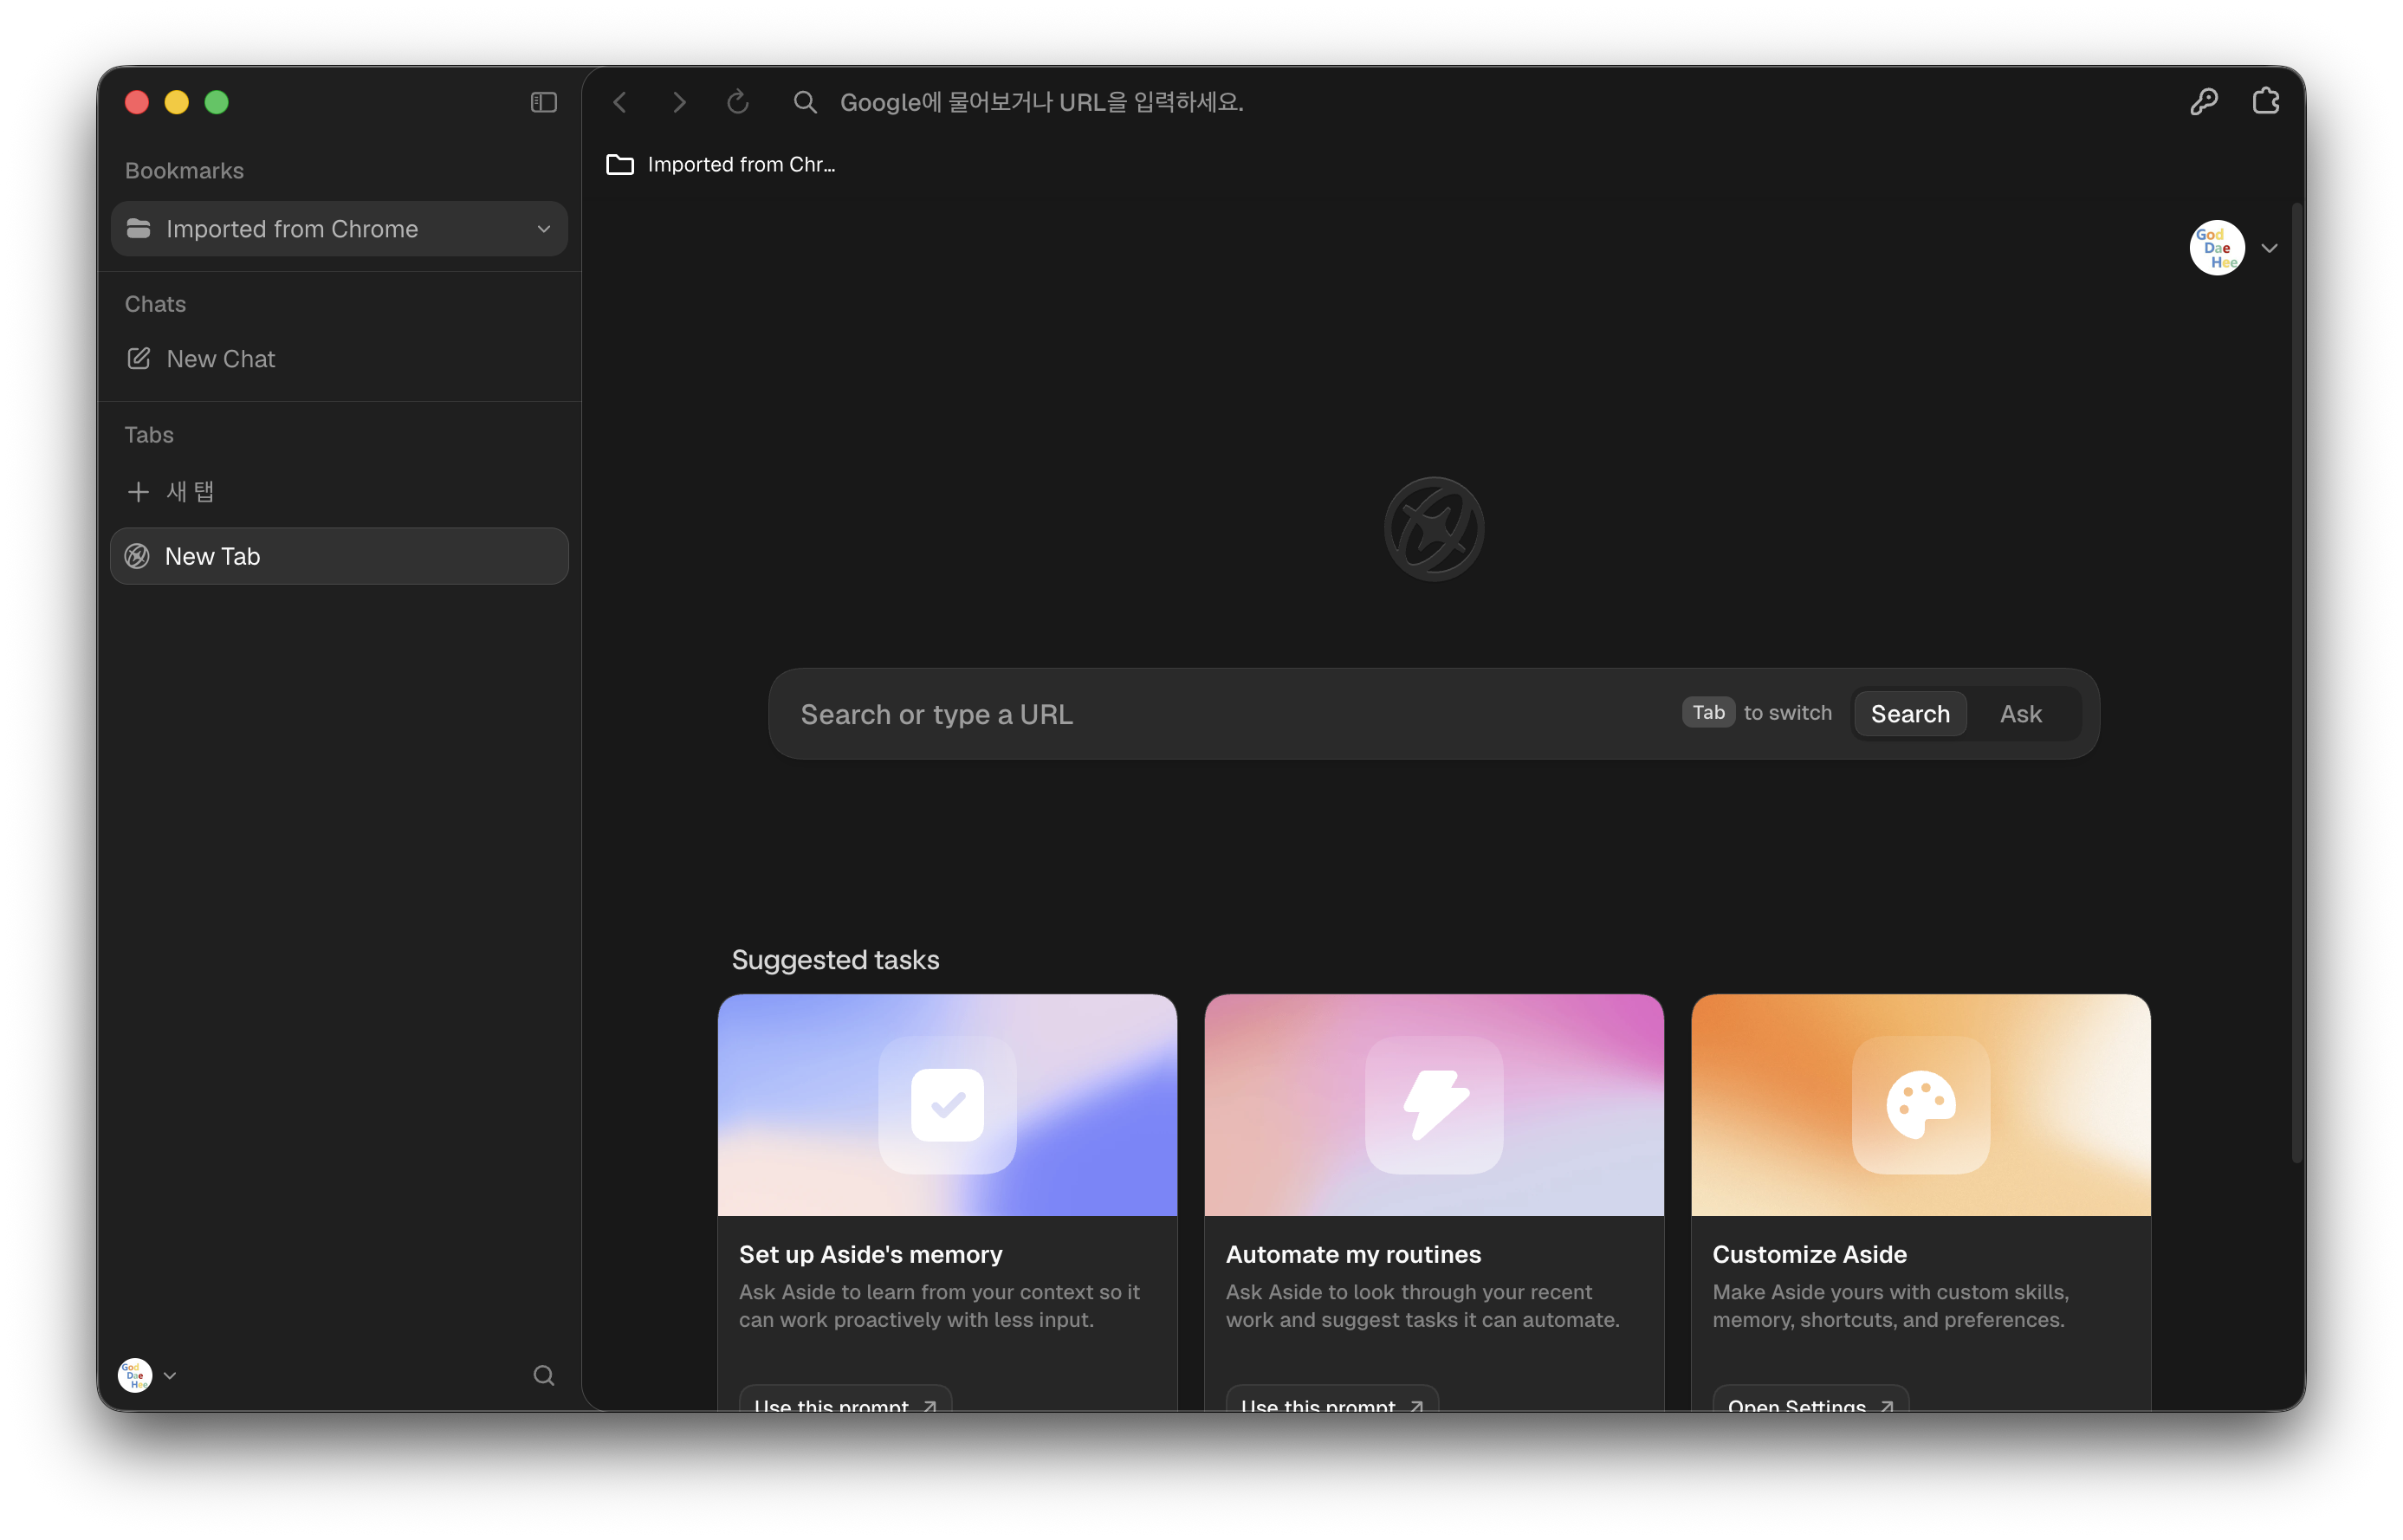Click the New Chat compose icon

(x=139, y=358)
